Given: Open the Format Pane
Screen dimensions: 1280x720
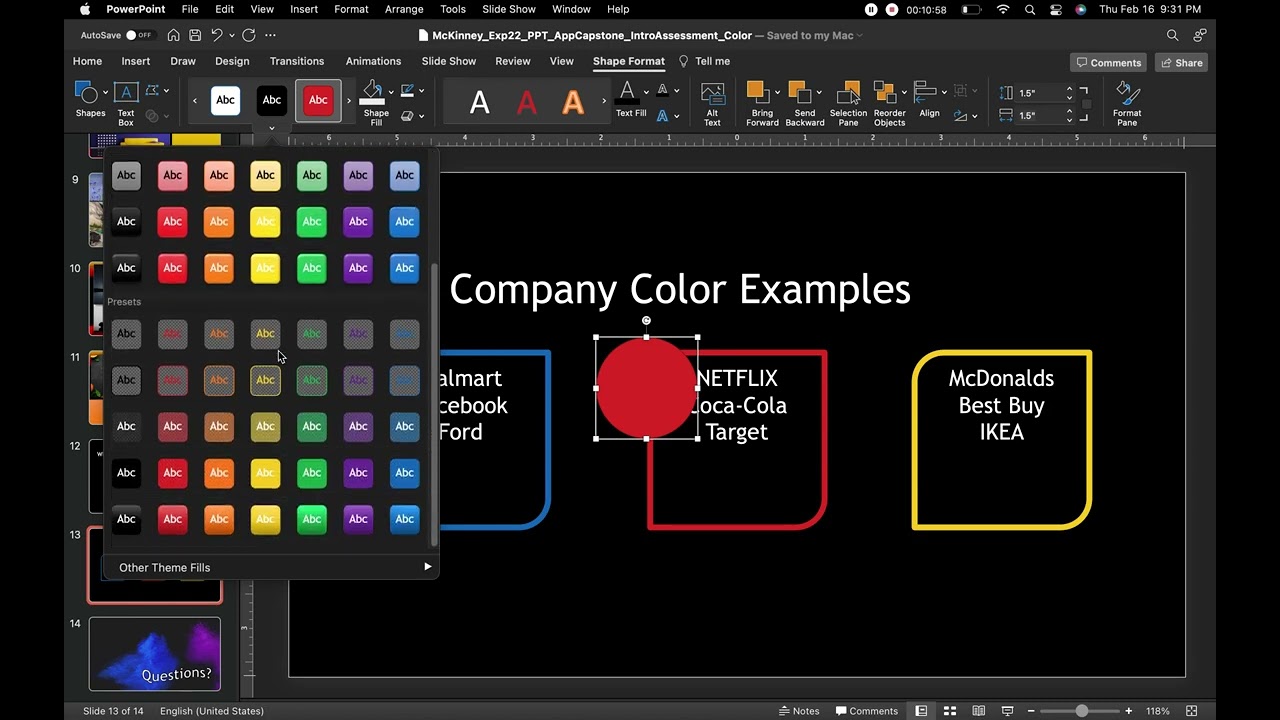Looking at the screenshot, I should pyautogui.click(x=1127, y=104).
